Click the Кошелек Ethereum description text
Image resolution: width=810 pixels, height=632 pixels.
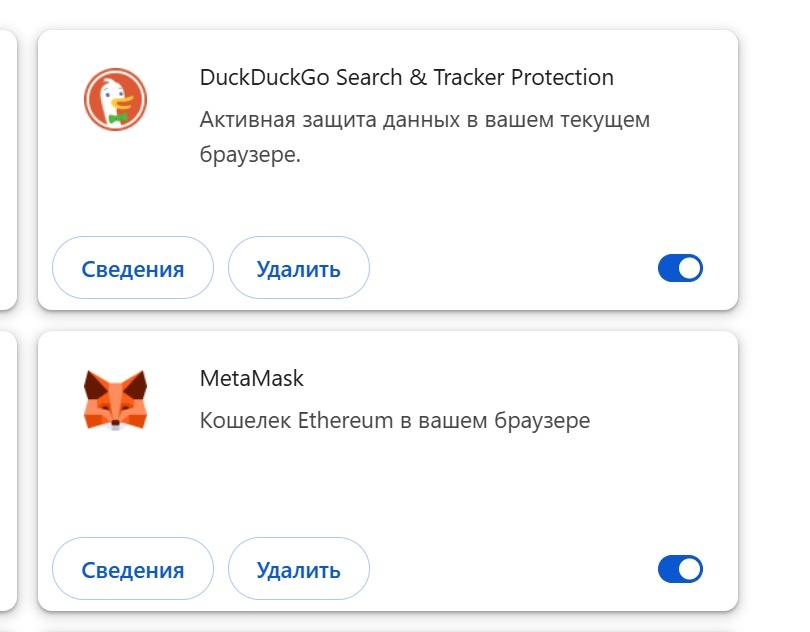pyautogui.click(x=395, y=420)
